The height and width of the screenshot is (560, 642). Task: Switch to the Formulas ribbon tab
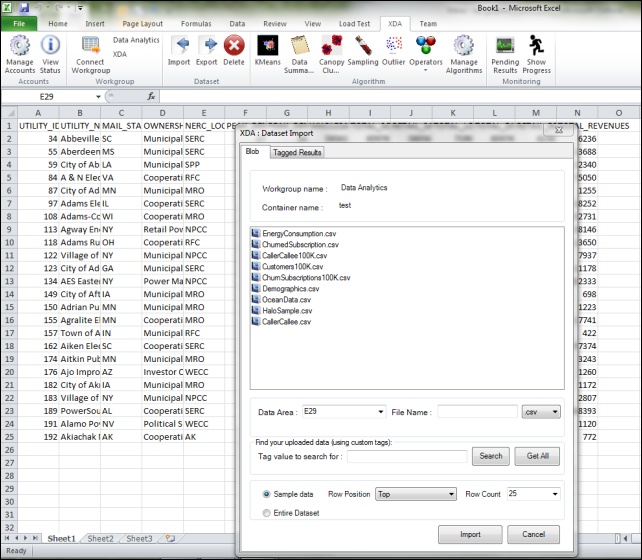(196, 23)
